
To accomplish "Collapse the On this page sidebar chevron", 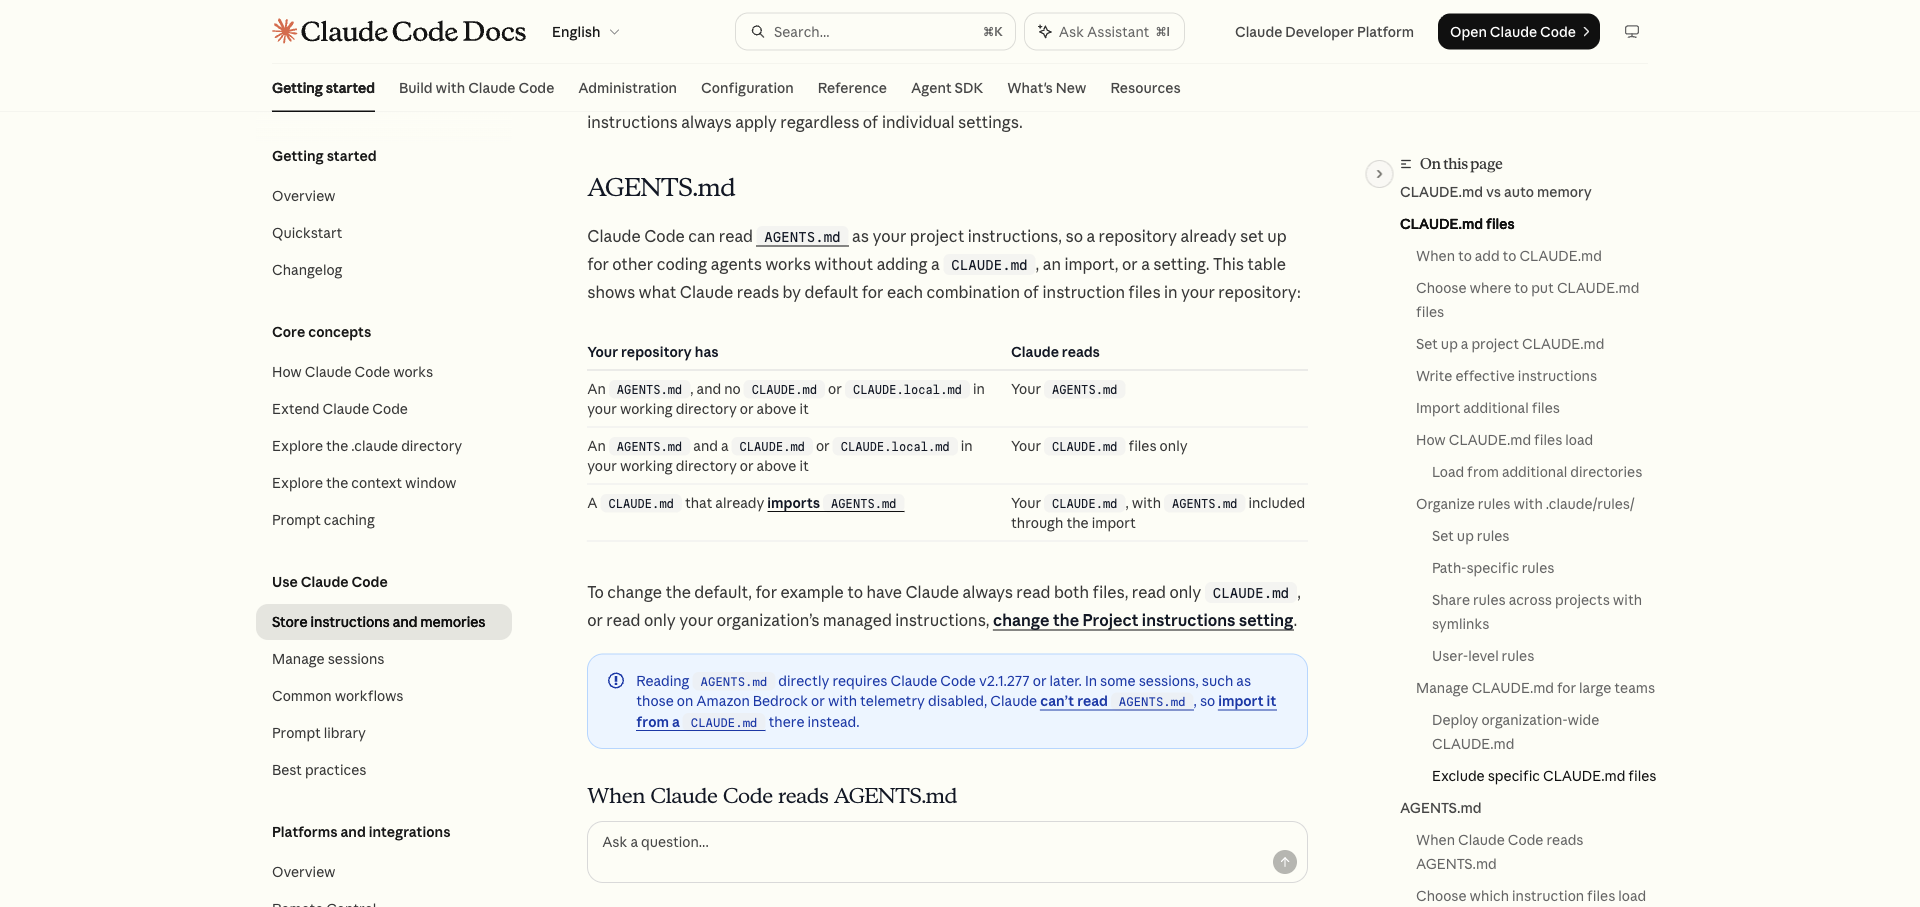I will 1379,174.
